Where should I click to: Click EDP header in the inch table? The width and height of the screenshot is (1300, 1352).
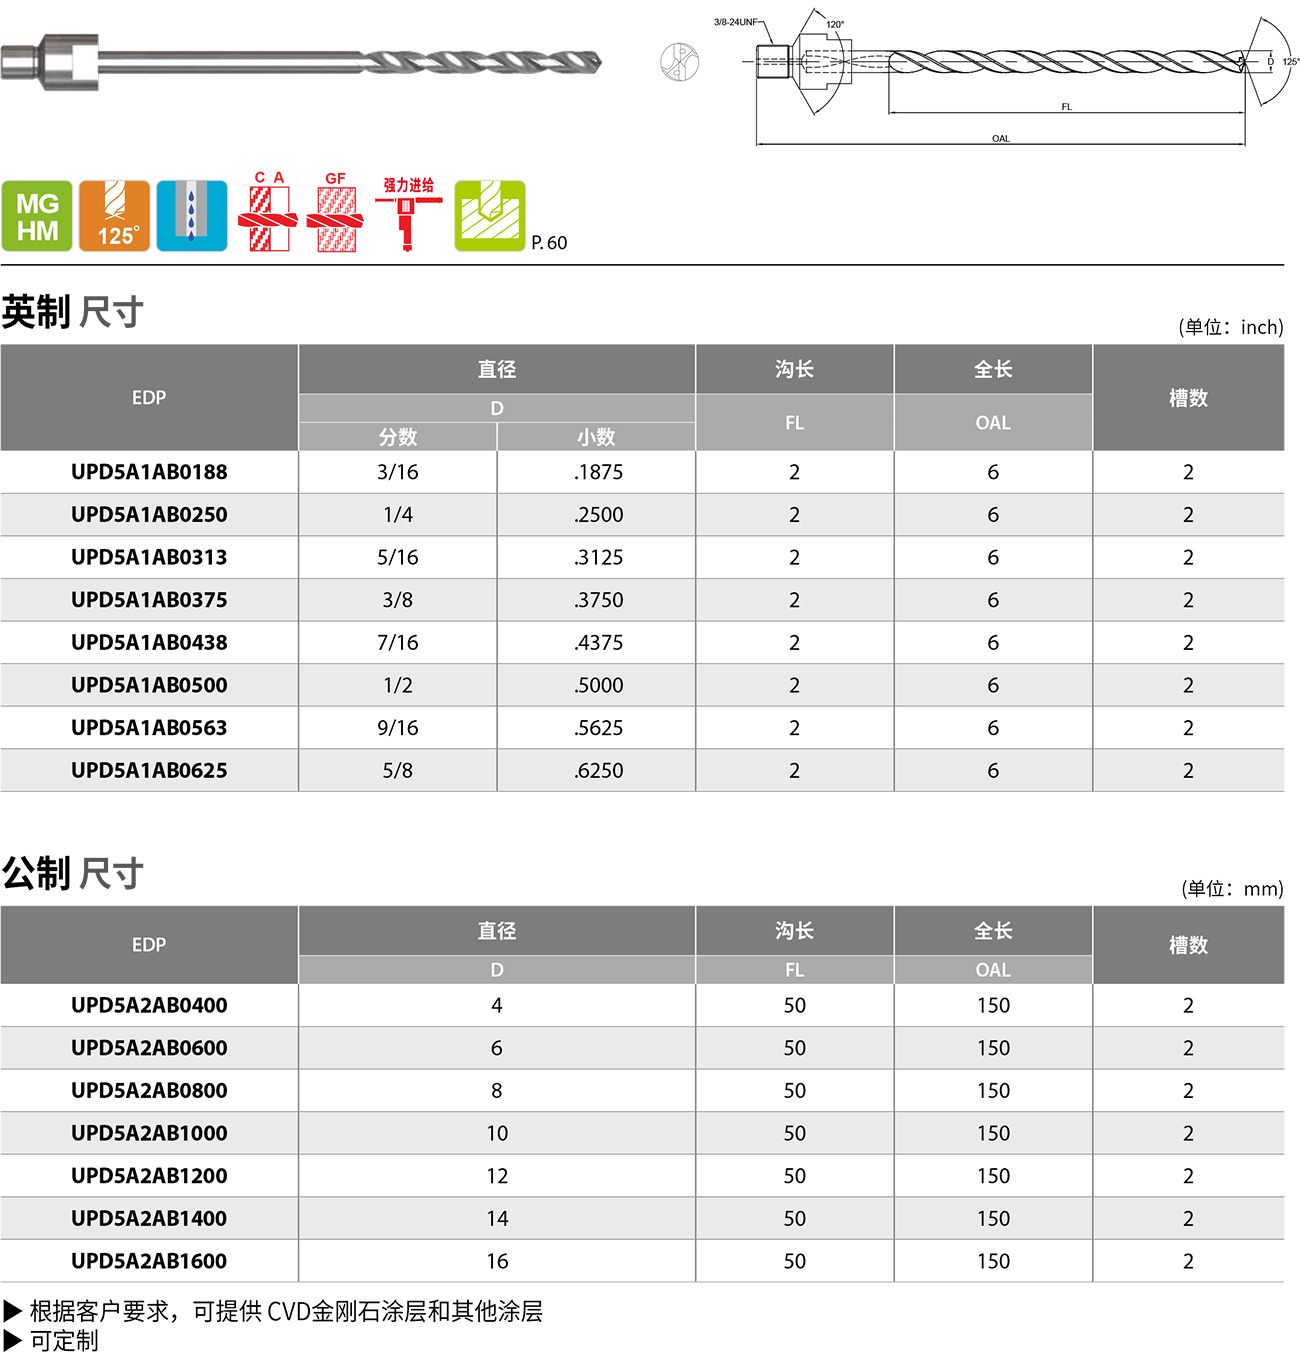click(149, 398)
